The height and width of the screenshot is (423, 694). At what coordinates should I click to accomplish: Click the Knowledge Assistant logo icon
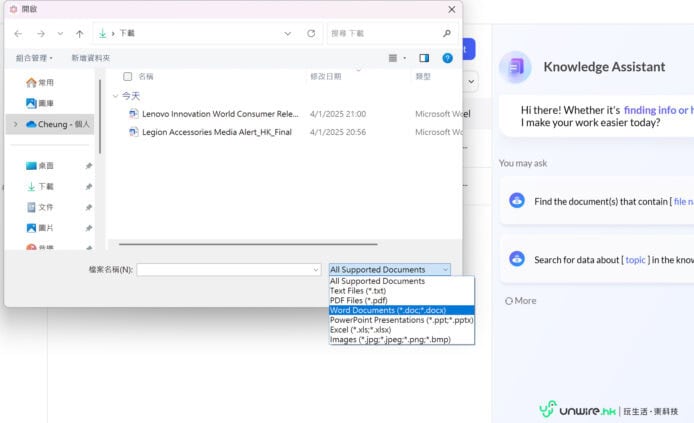(515, 67)
